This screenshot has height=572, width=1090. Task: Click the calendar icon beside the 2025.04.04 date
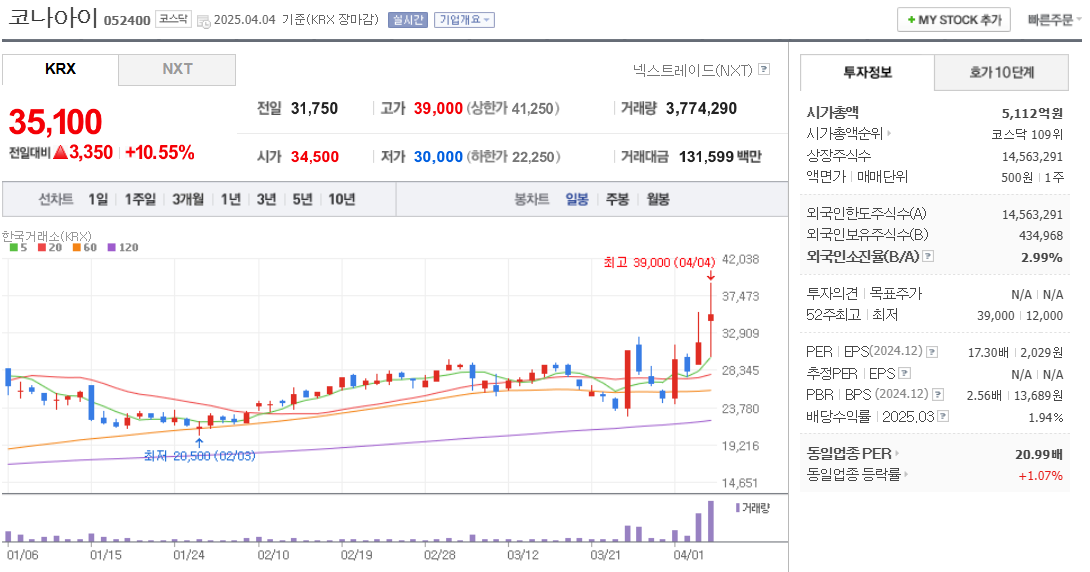[x=204, y=22]
